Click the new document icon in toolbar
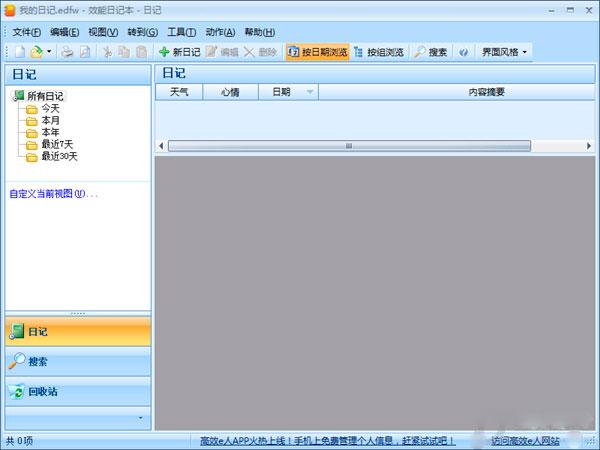Image resolution: width=600 pixels, height=450 pixels. [x=18, y=51]
